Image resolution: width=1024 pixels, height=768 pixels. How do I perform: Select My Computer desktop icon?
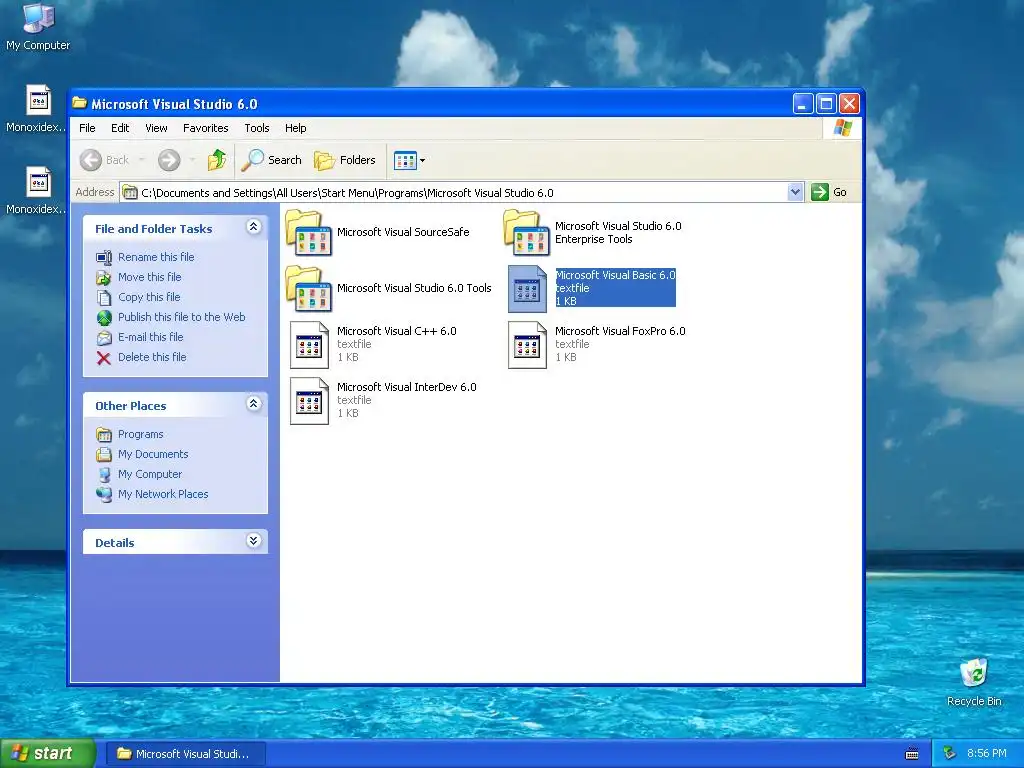coord(38,27)
